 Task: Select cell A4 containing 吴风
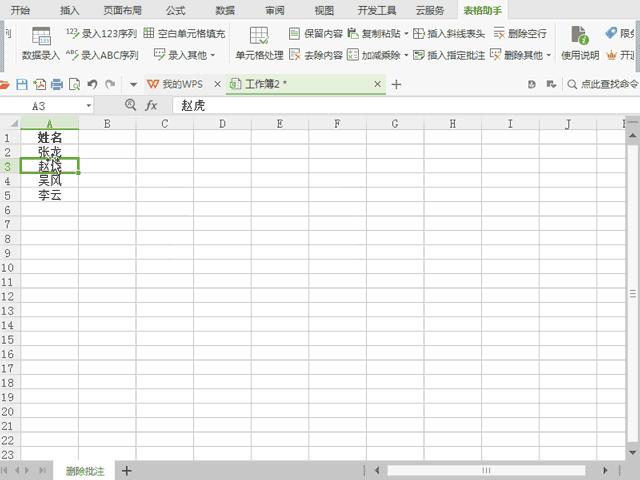tap(49, 180)
